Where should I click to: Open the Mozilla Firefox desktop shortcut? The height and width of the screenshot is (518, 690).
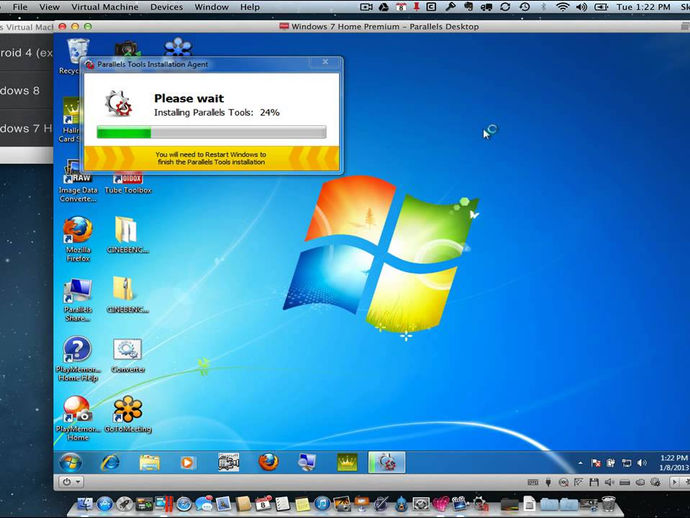78,239
